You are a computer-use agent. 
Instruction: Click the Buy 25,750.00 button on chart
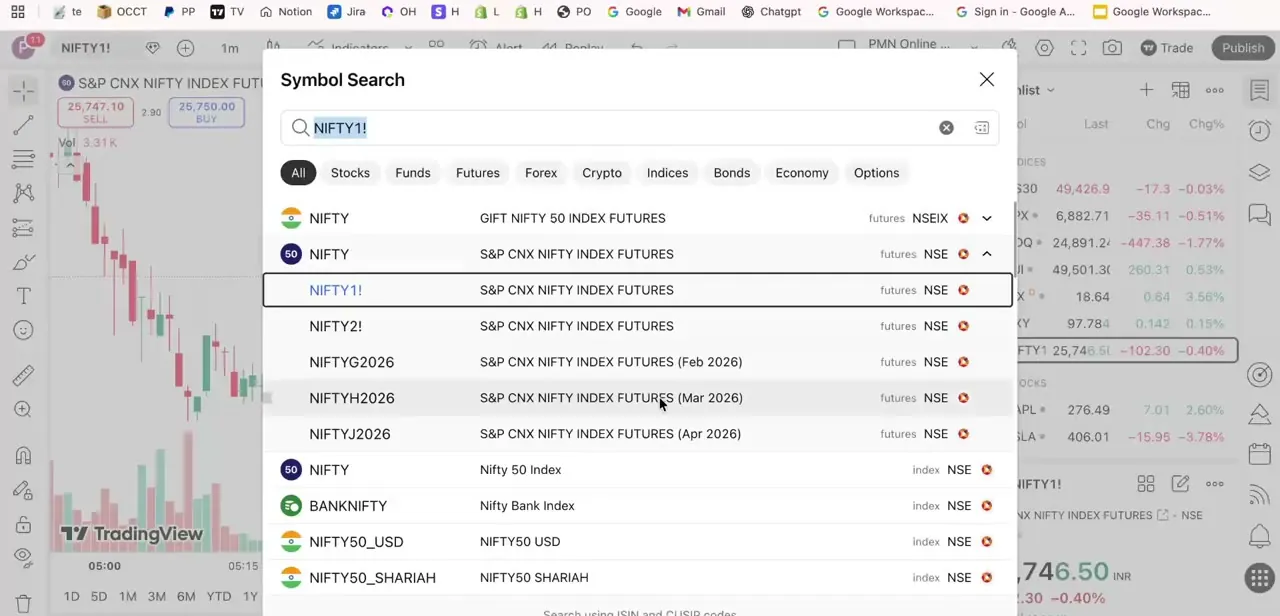click(x=207, y=112)
